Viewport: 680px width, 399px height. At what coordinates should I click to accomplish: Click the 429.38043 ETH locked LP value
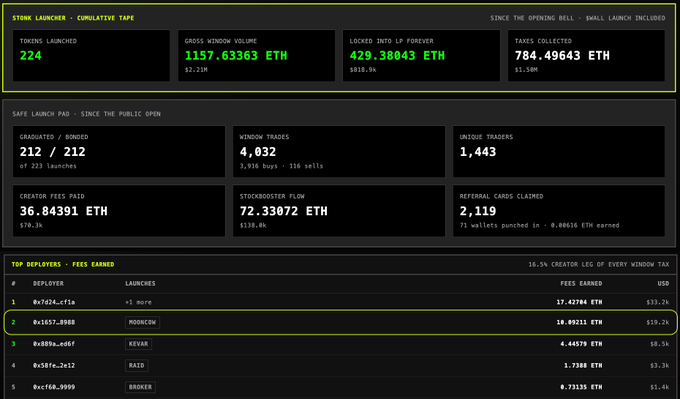[397, 56]
